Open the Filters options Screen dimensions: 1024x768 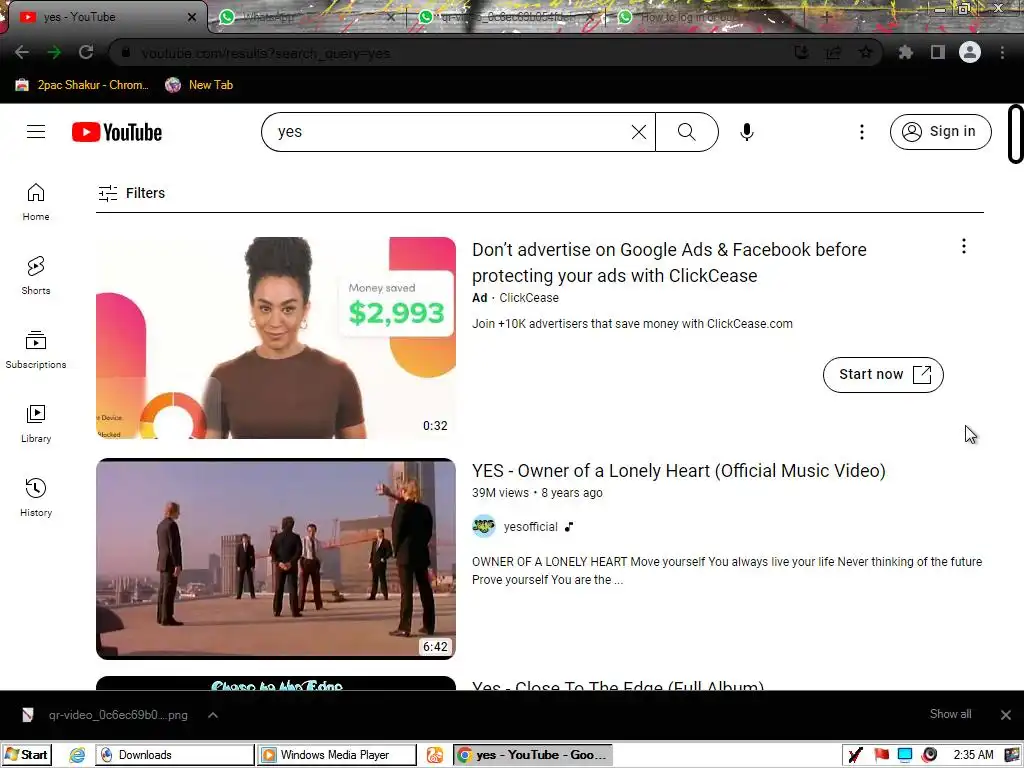[x=131, y=193]
